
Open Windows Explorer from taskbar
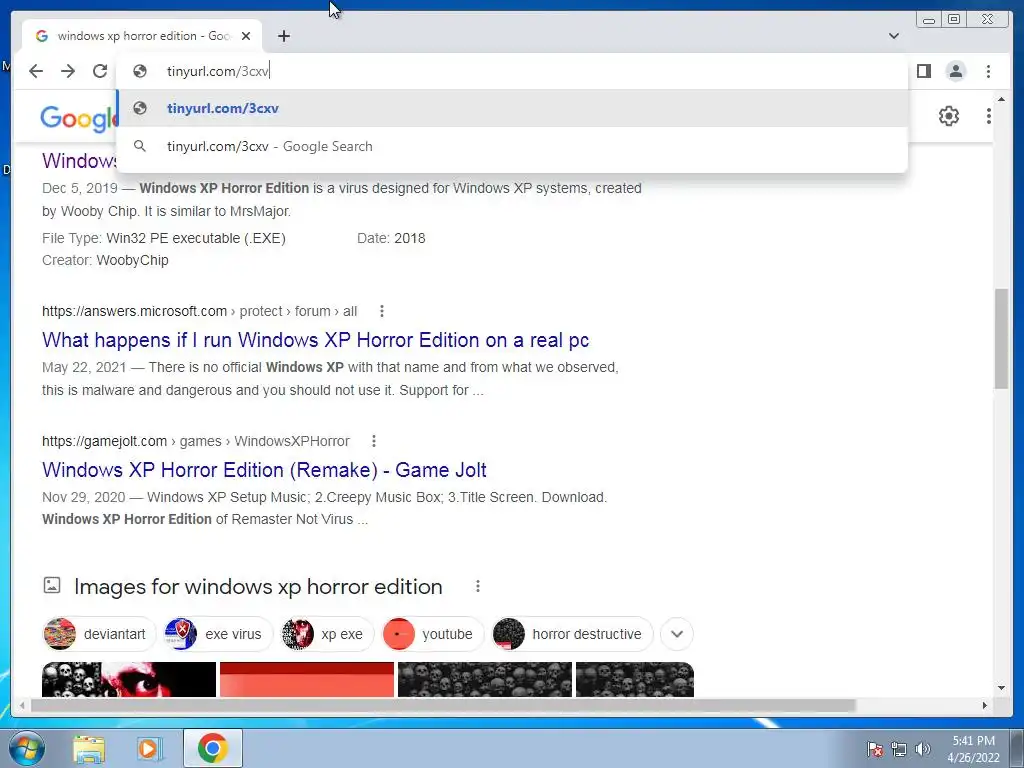point(89,749)
